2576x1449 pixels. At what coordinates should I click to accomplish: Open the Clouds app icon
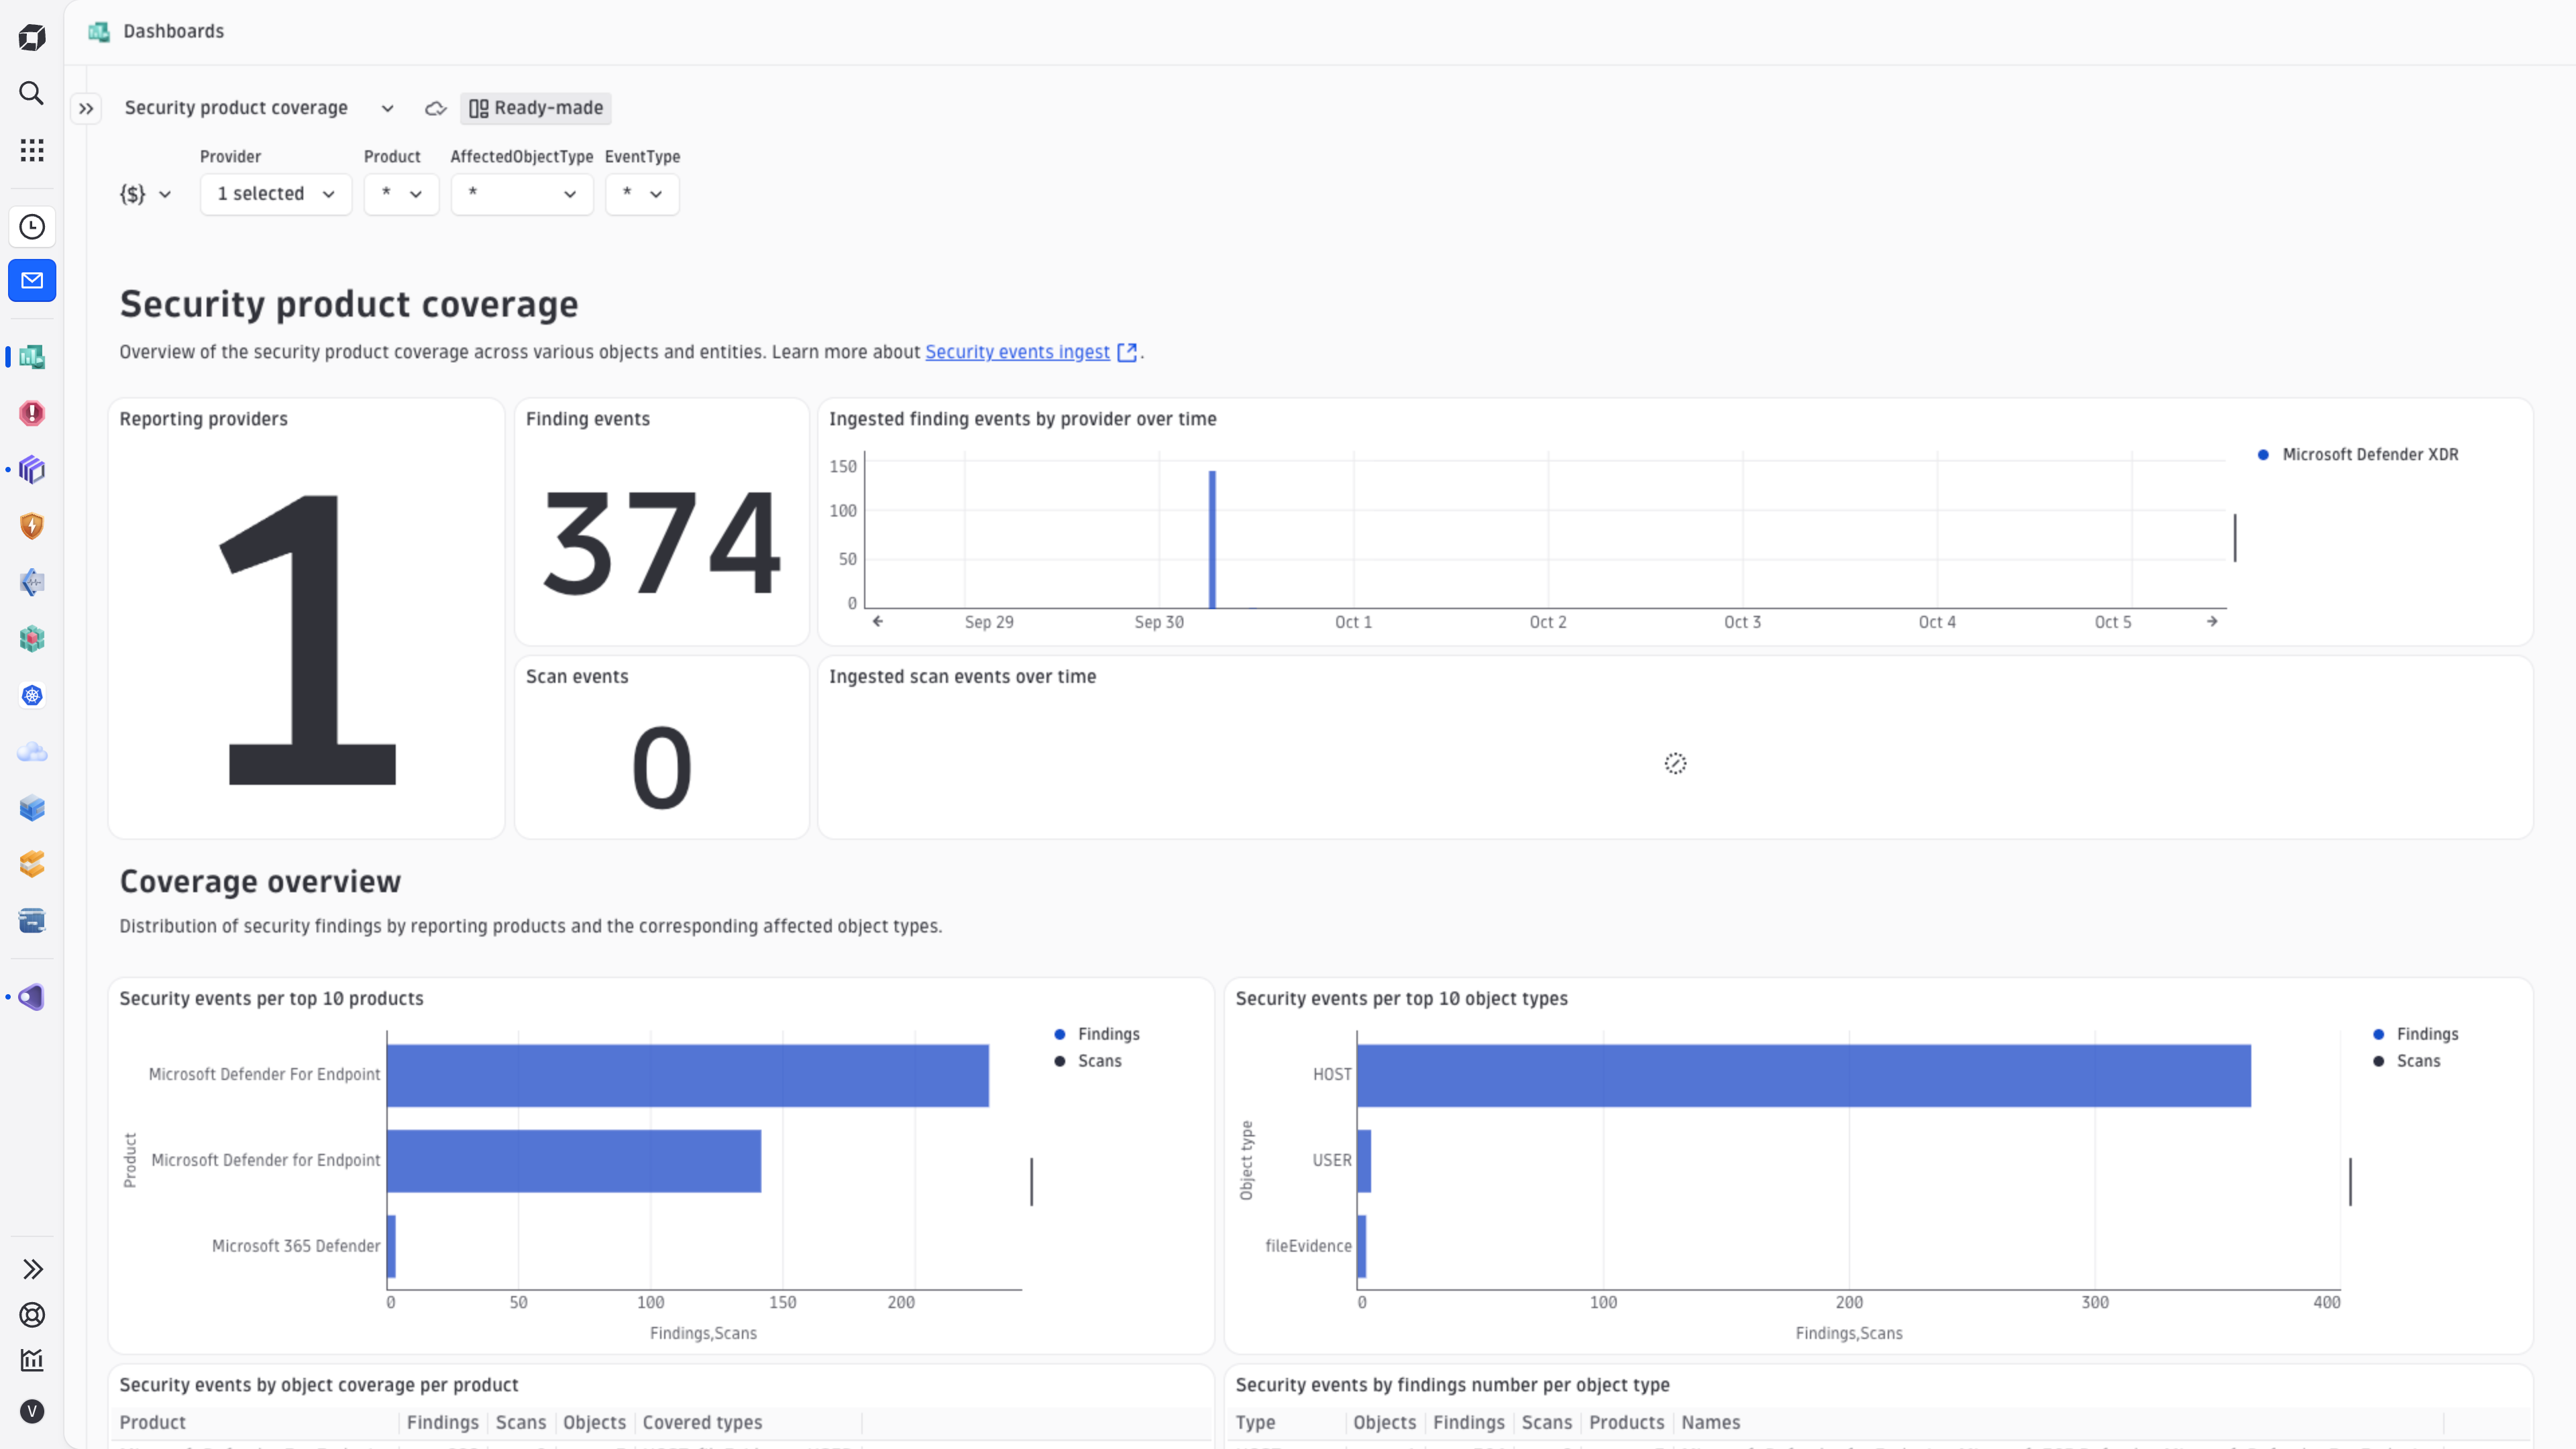[32, 752]
